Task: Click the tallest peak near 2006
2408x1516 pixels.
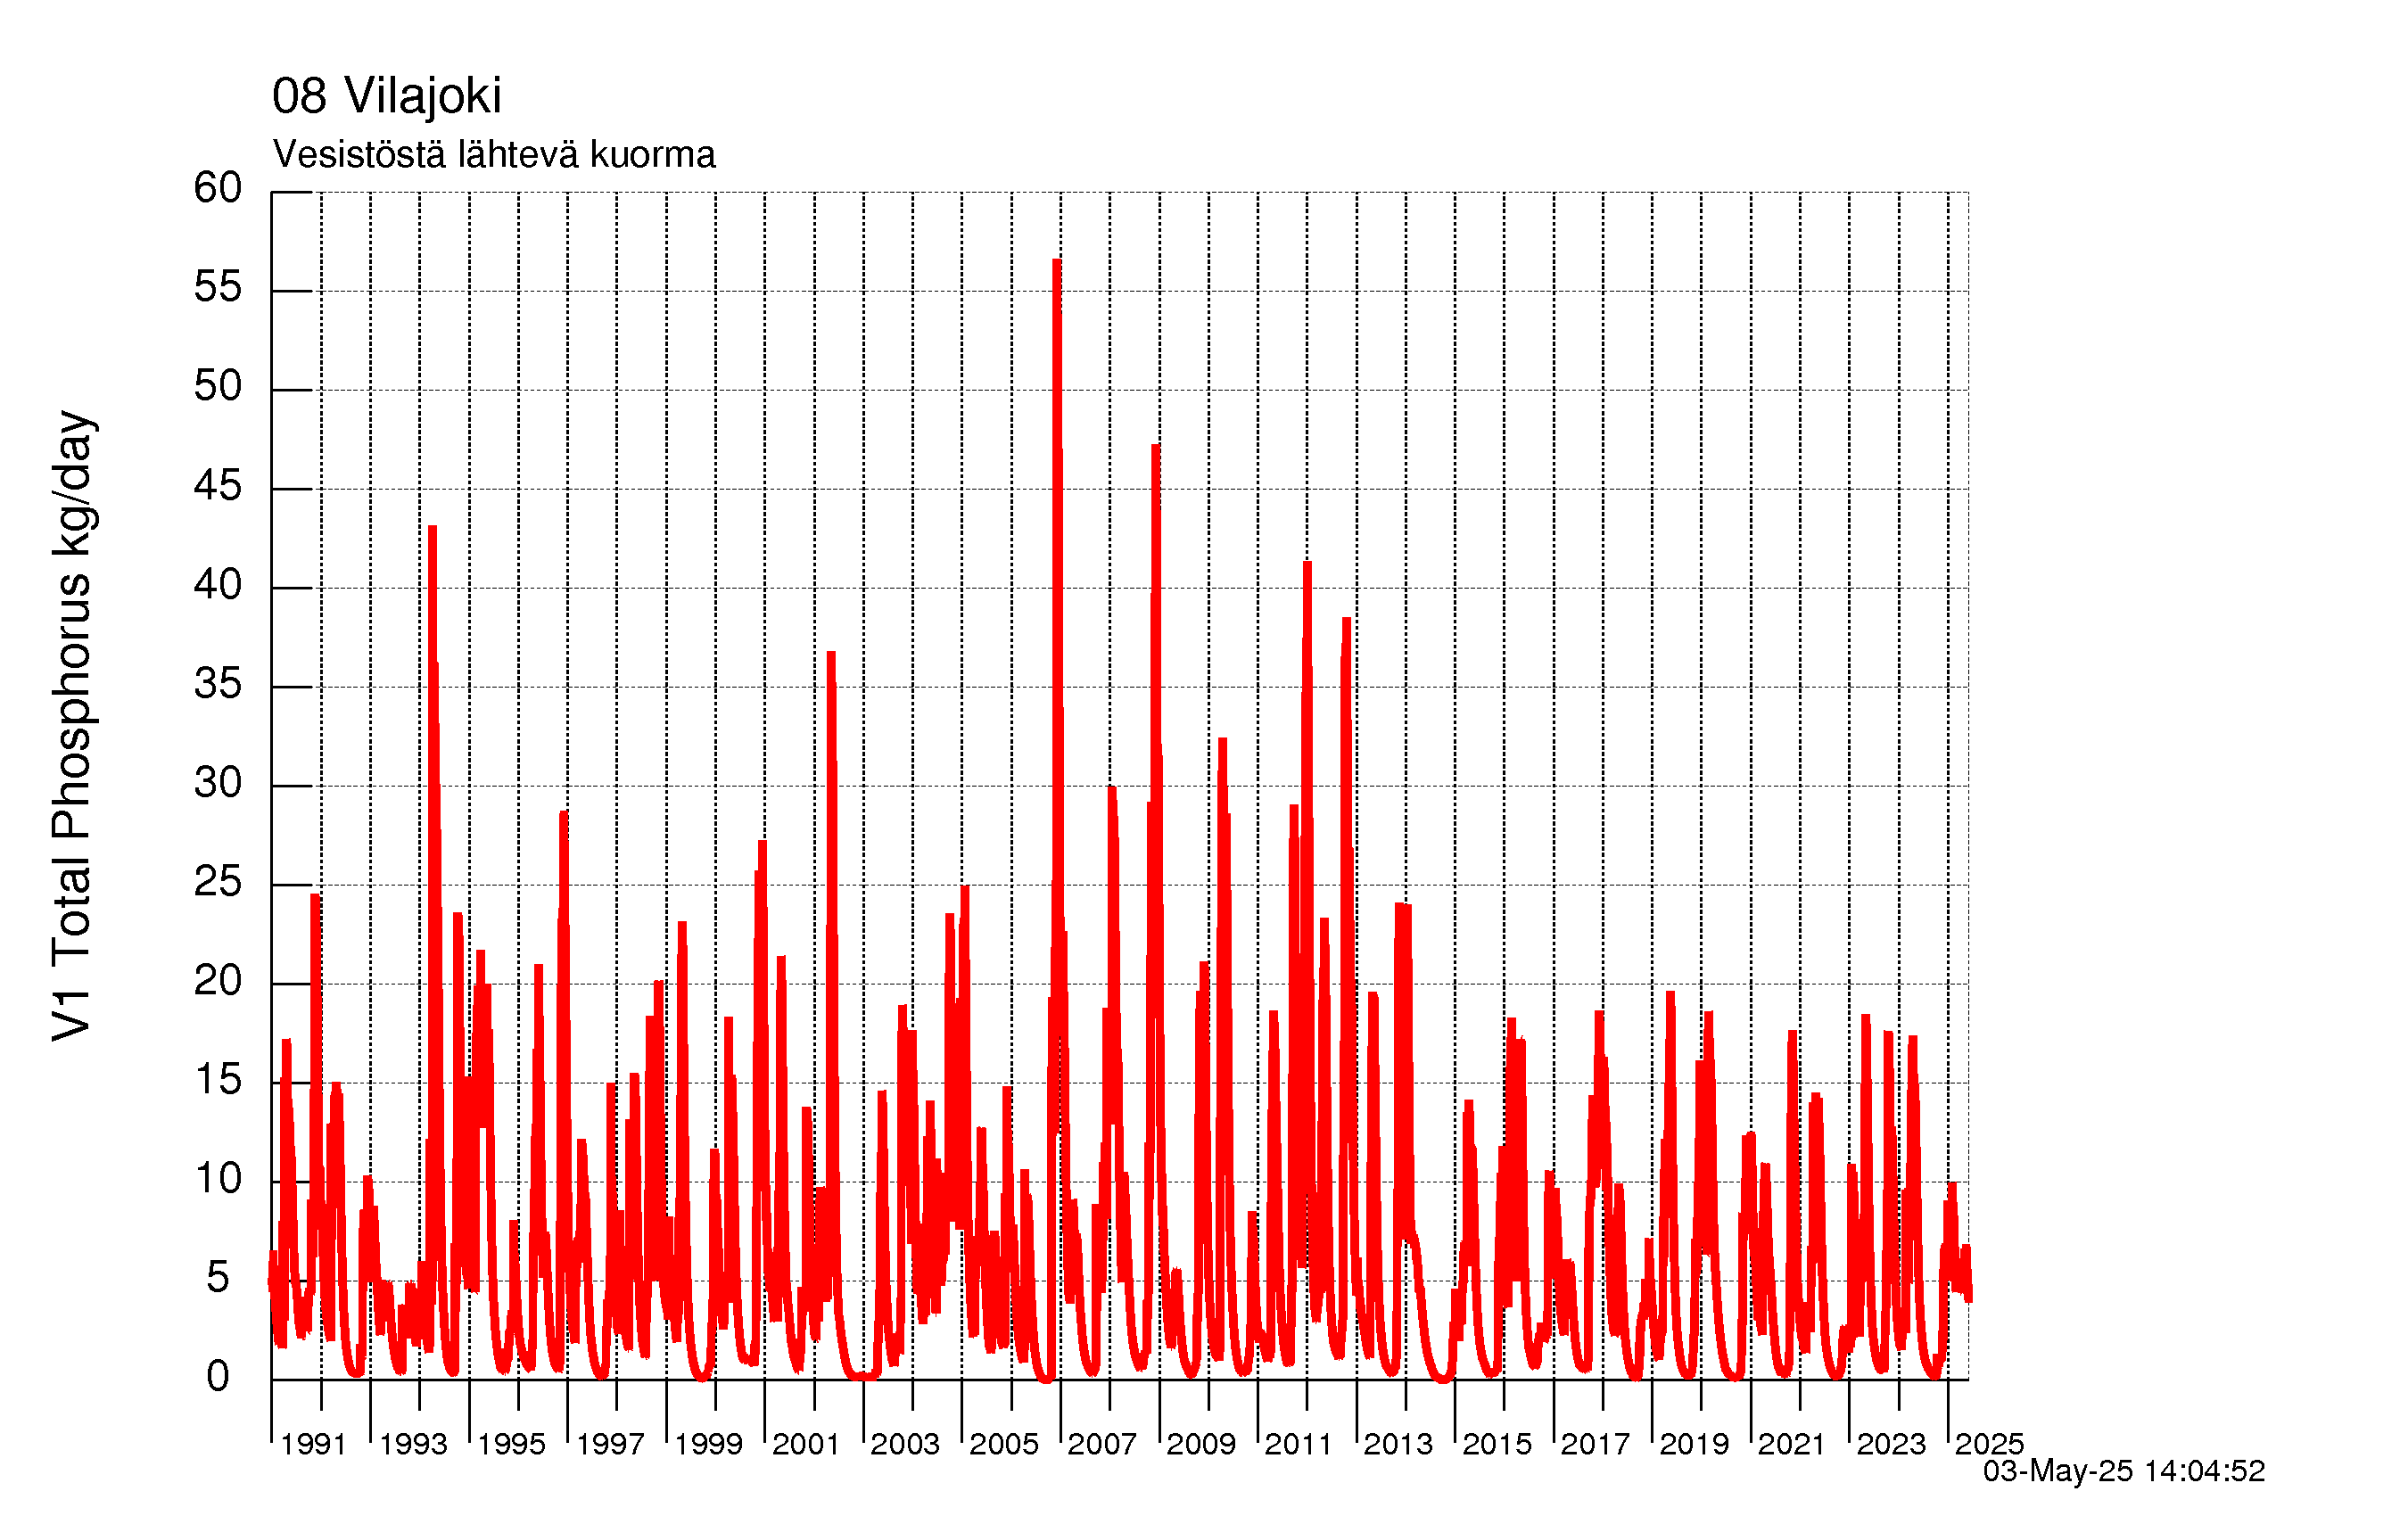Action: 1057,262
